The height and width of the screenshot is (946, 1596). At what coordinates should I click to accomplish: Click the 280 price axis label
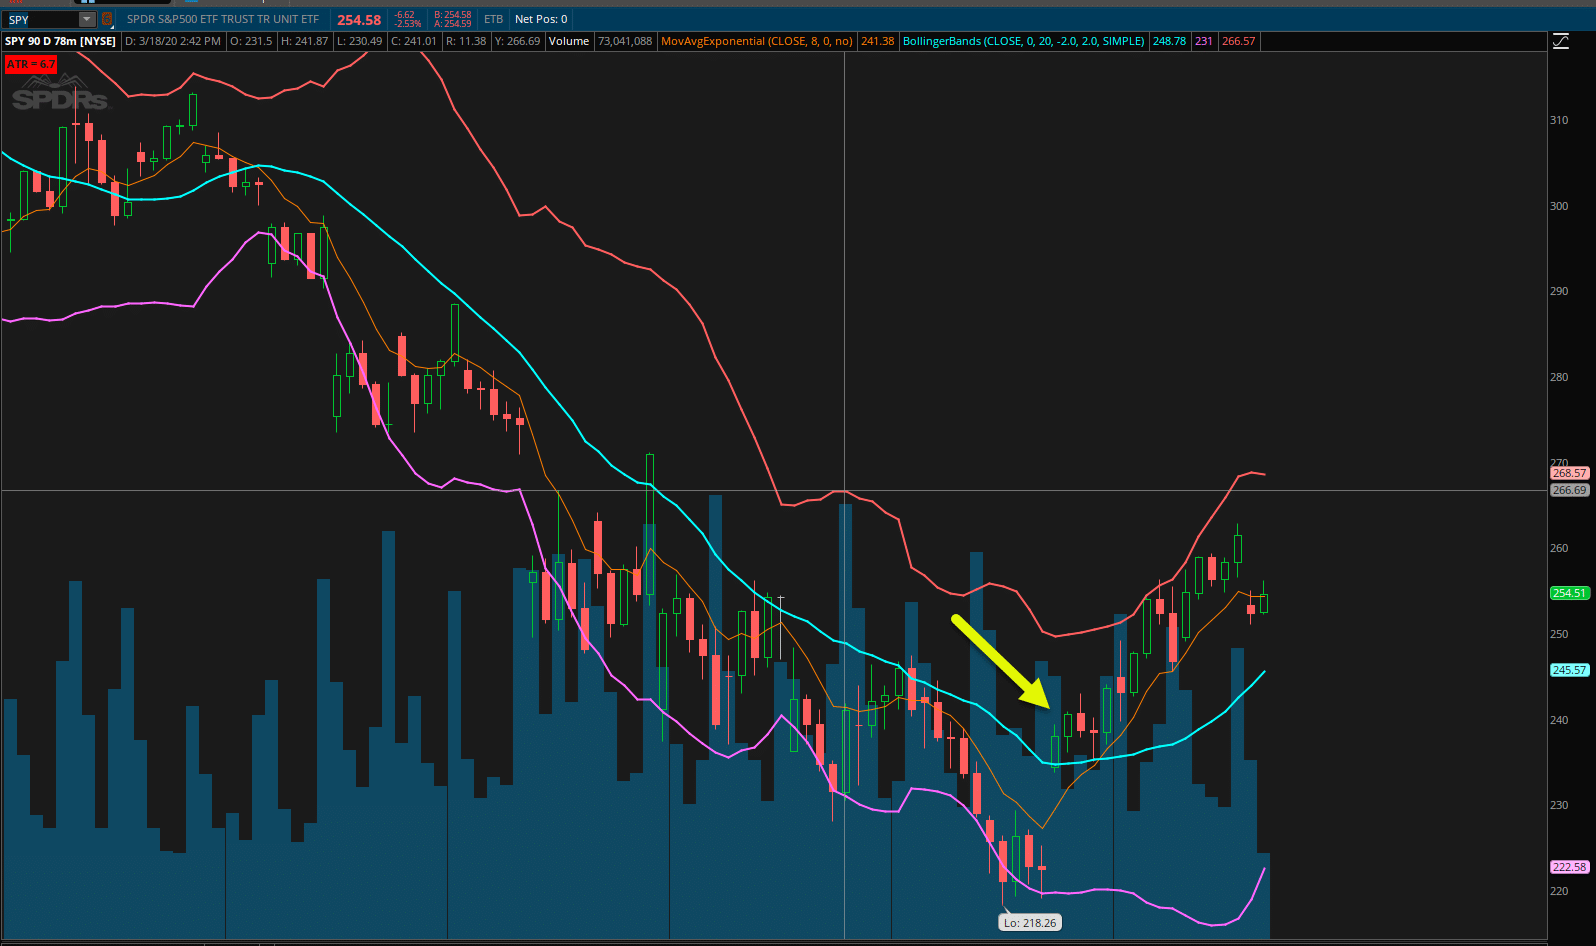click(x=1559, y=377)
